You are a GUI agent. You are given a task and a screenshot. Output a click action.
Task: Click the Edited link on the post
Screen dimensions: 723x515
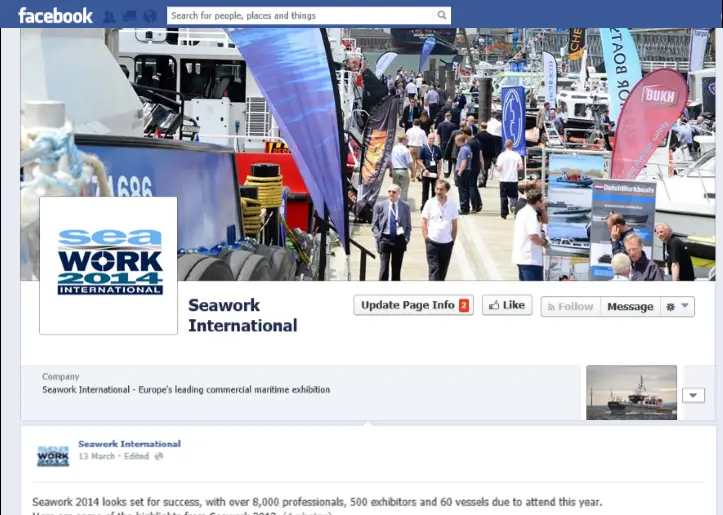(136, 456)
